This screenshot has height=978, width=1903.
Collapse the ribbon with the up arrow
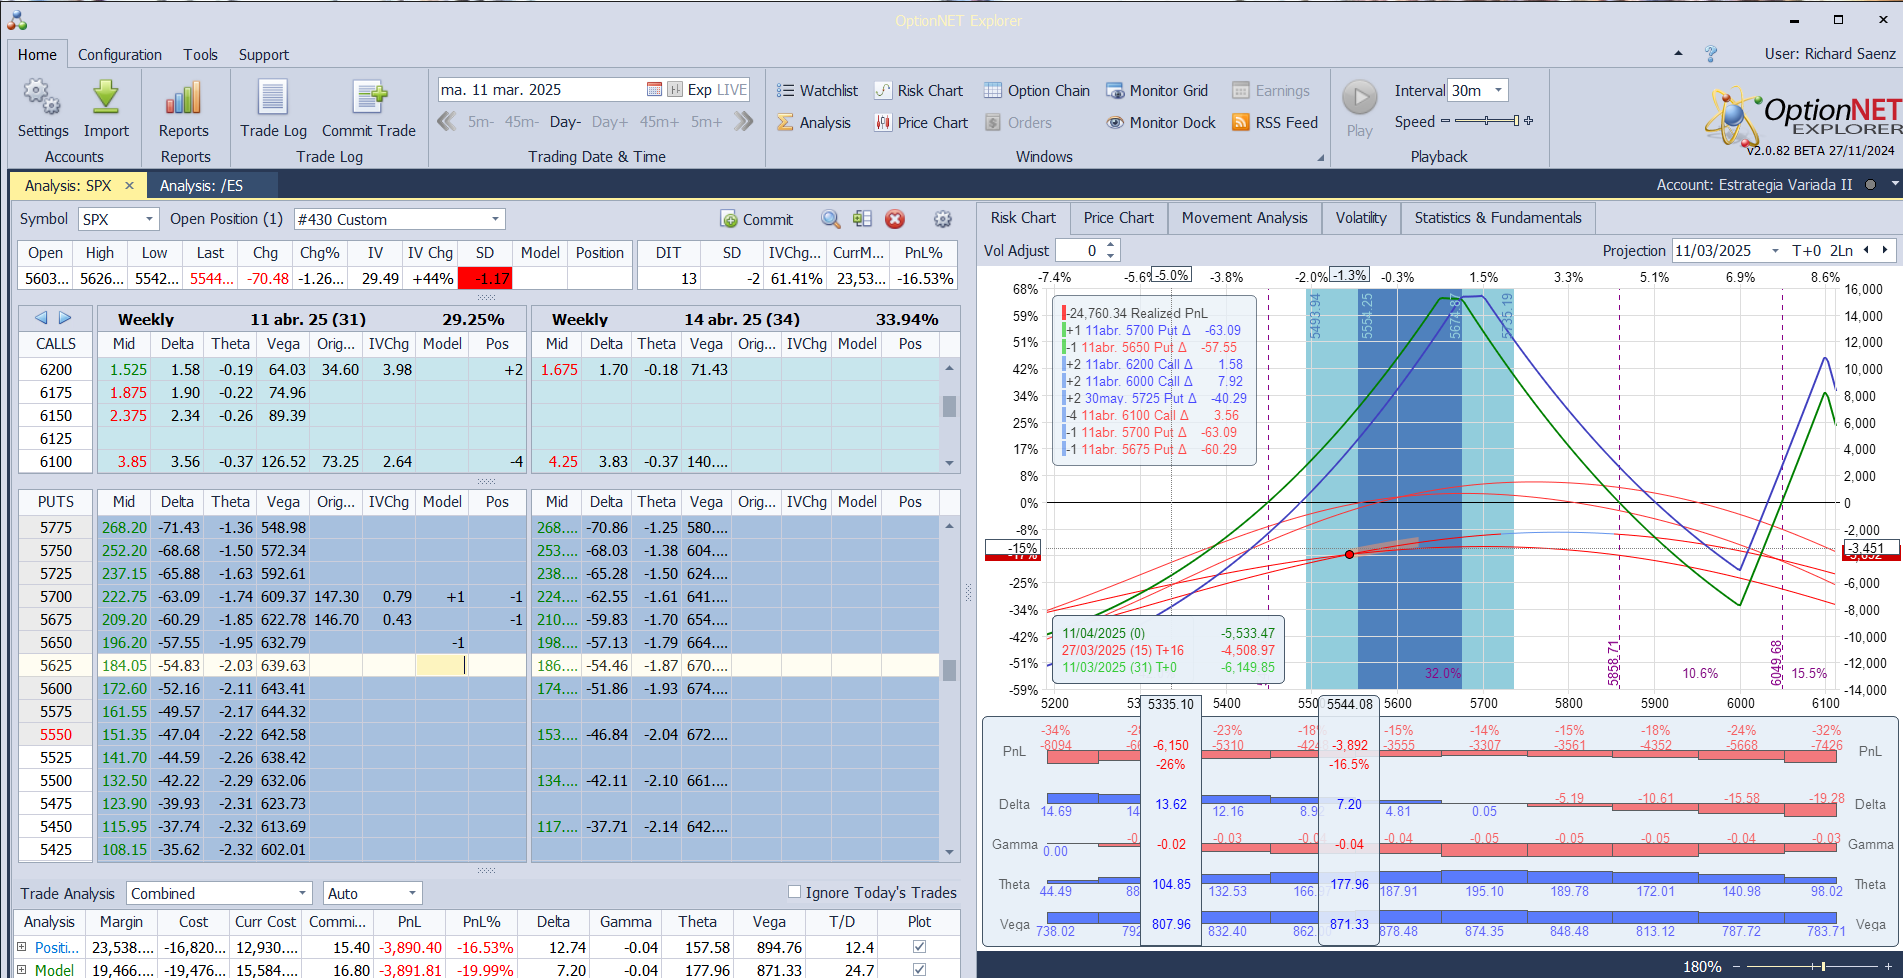1678,54
